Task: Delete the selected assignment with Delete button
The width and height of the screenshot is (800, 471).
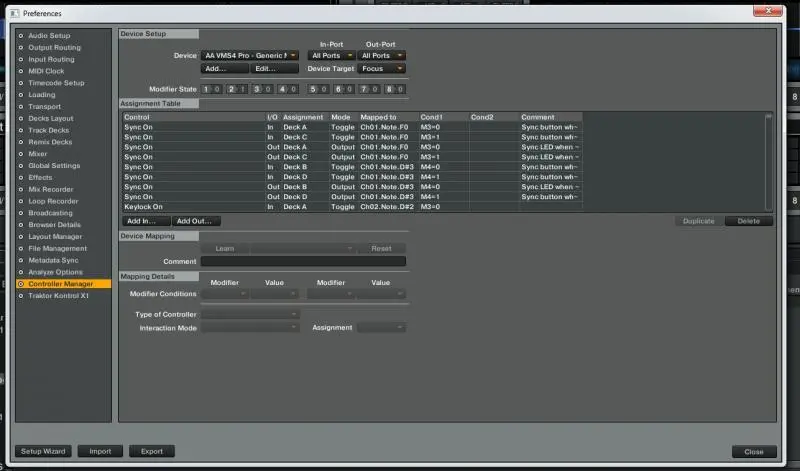Action: click(749, 221)
